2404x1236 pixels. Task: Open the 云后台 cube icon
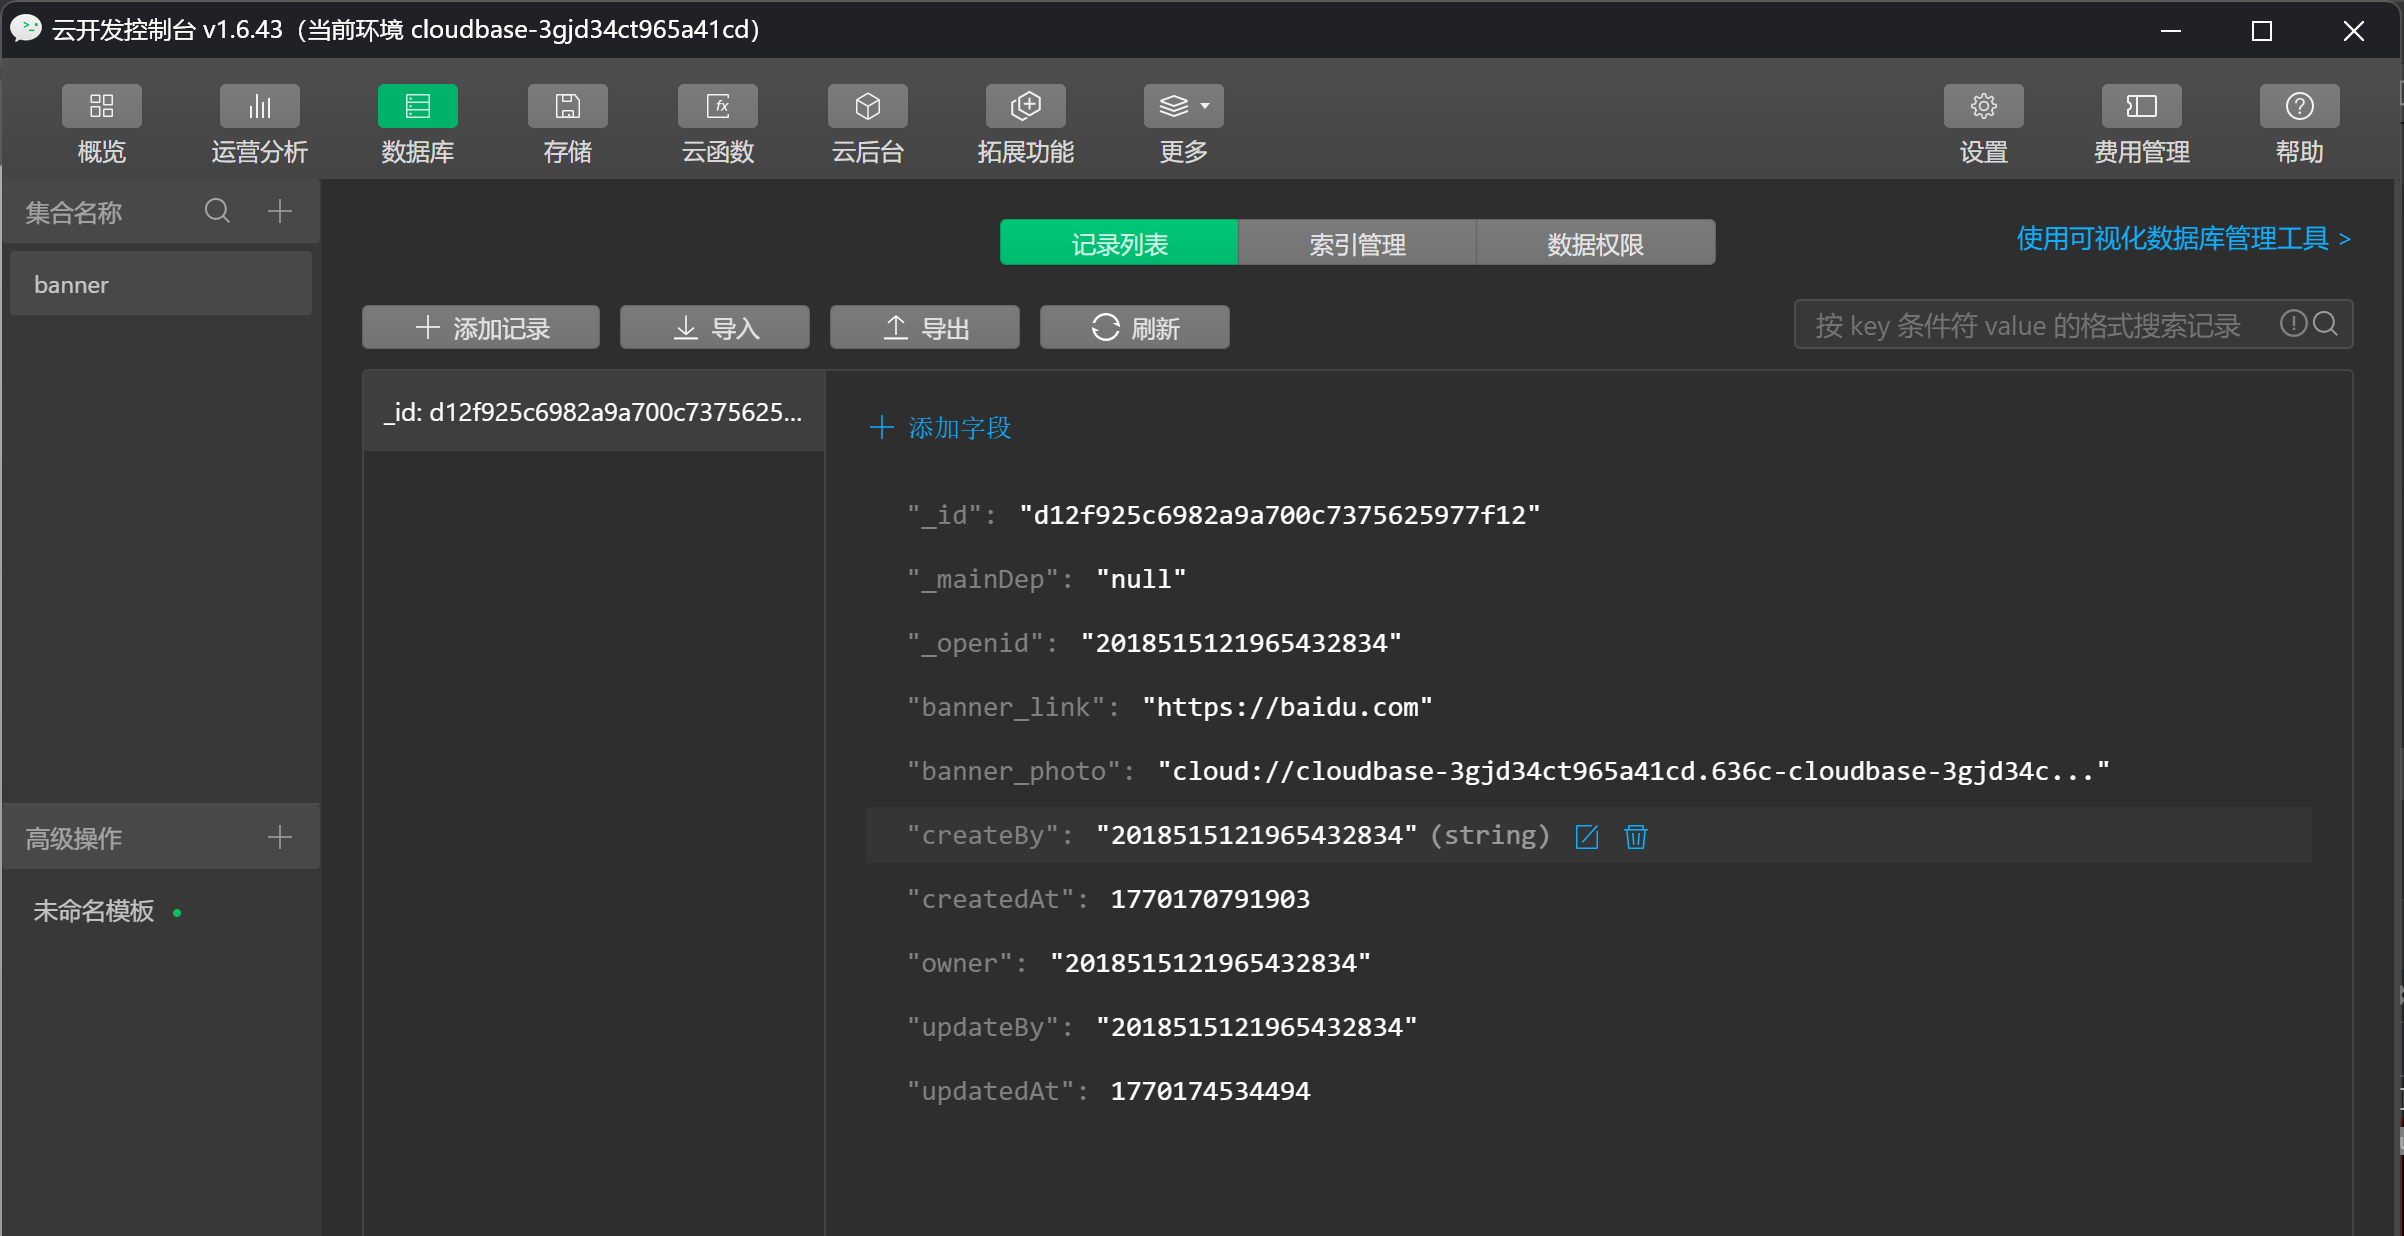(867, 107)
